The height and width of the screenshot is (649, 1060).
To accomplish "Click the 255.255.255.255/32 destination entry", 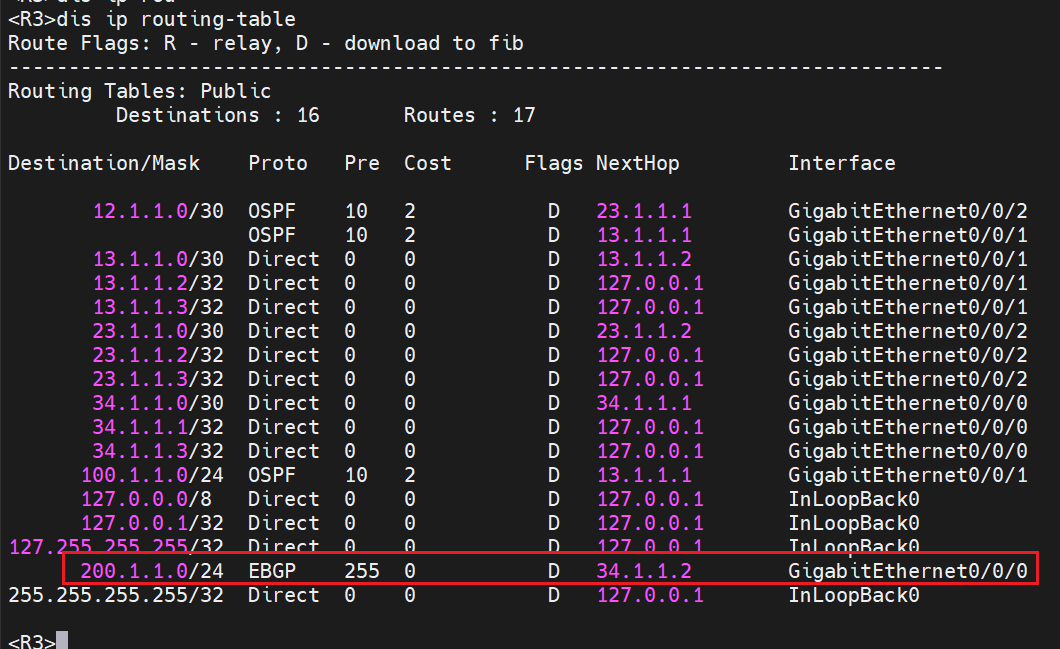I will (116, 595).
